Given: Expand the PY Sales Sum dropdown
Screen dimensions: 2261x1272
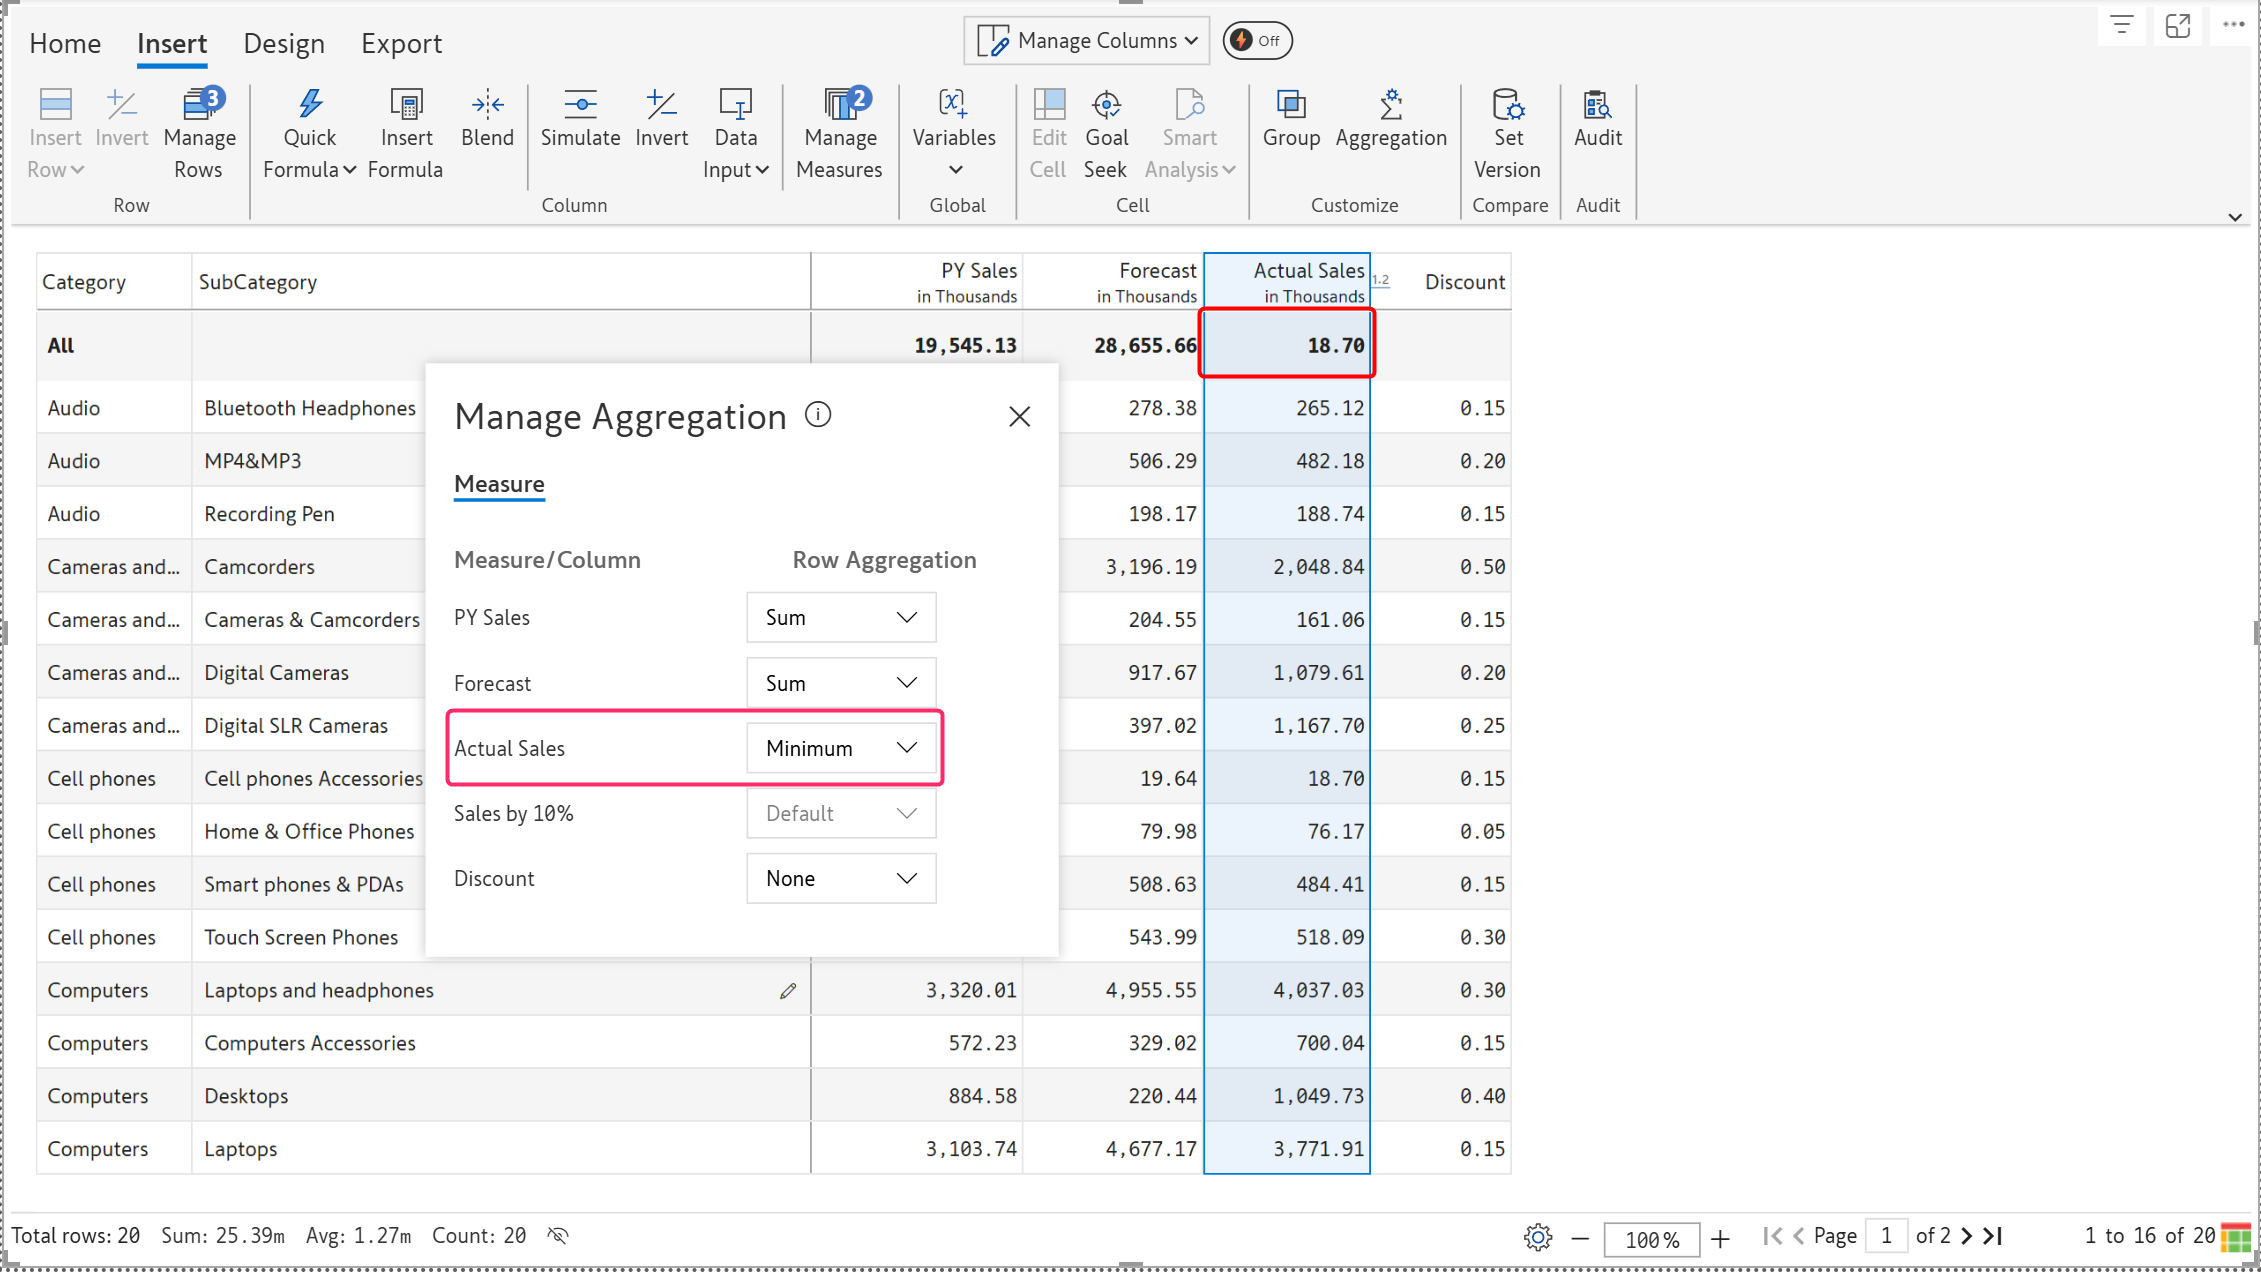Looking at the screenshot, I should coord(840,618).
